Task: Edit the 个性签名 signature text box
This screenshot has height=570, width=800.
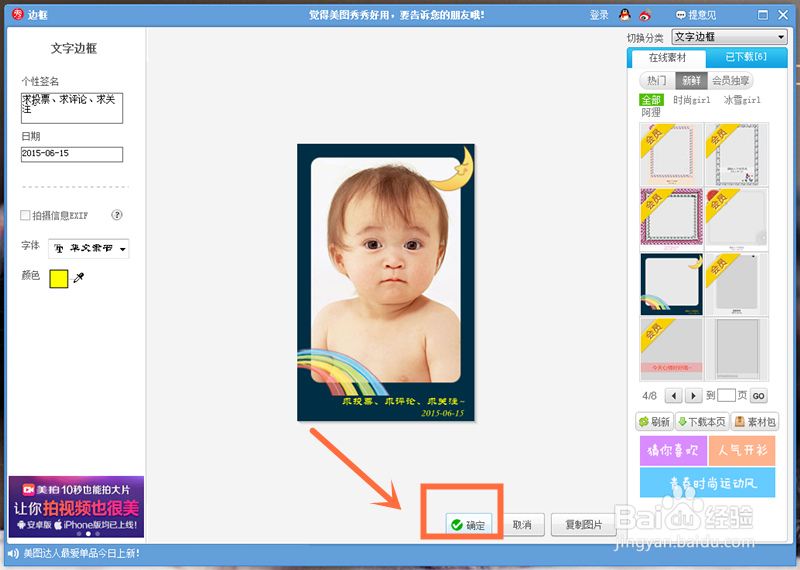Action: 72,108
